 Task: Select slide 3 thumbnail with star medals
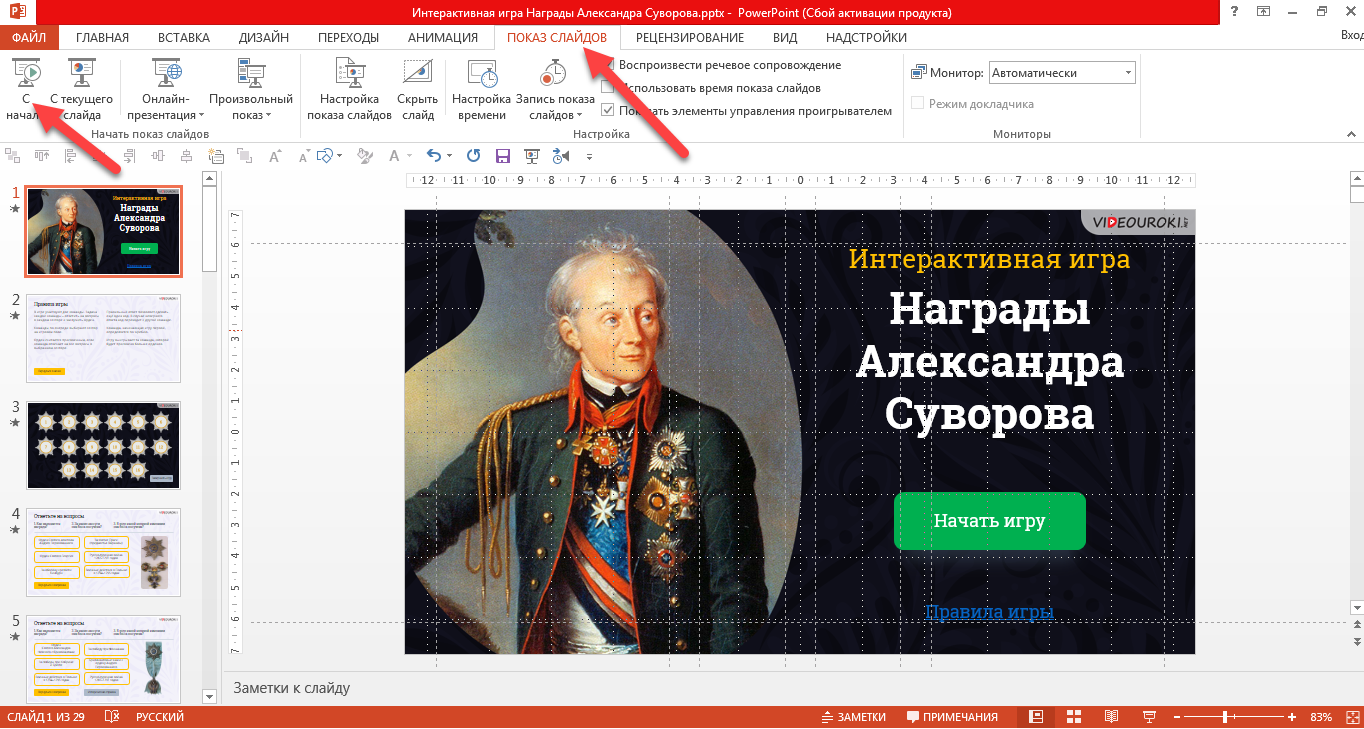point(104,445)
